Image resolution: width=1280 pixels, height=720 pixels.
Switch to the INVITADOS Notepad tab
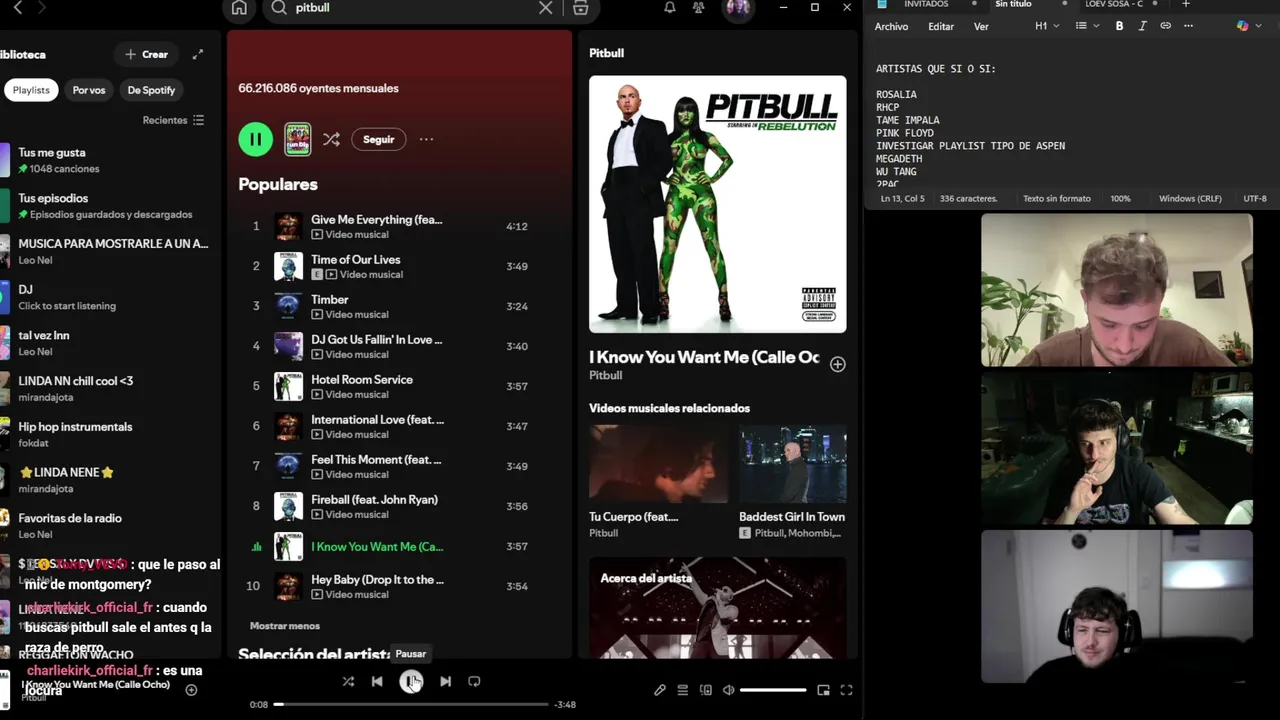(x=925, y=4)
